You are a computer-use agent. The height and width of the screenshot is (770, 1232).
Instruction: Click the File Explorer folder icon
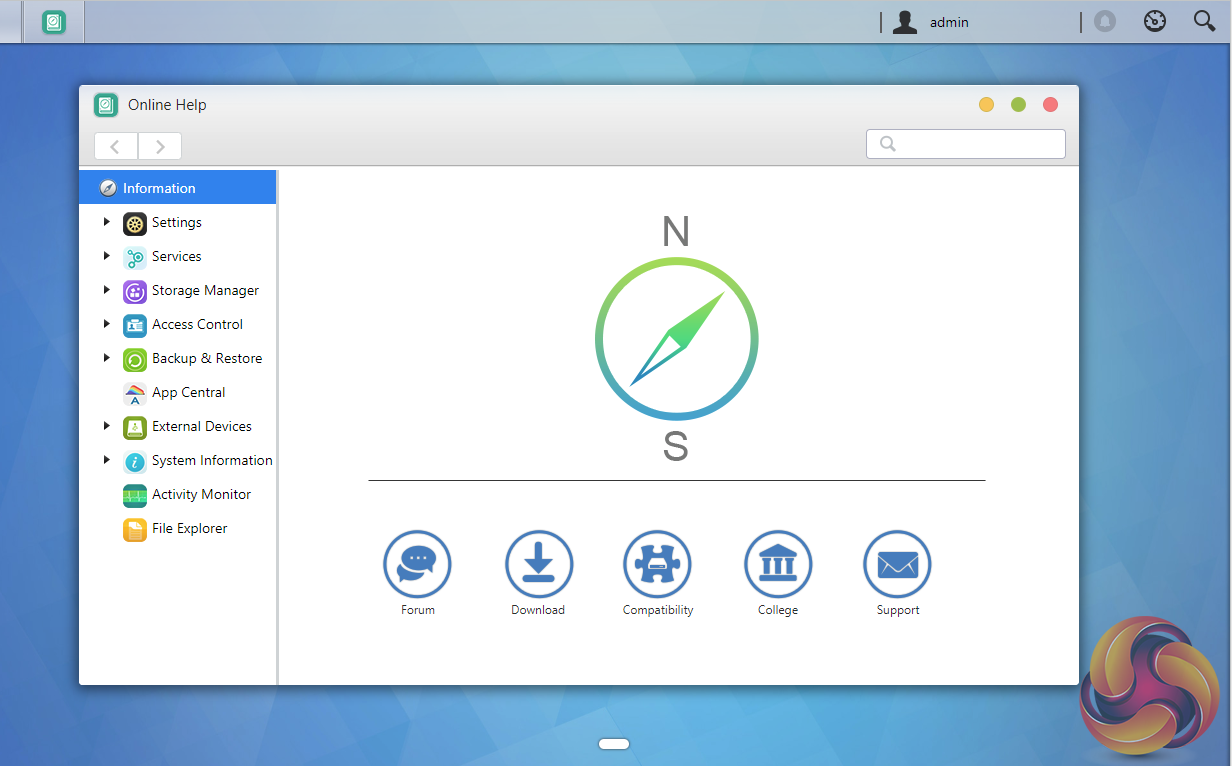point(135,530)
